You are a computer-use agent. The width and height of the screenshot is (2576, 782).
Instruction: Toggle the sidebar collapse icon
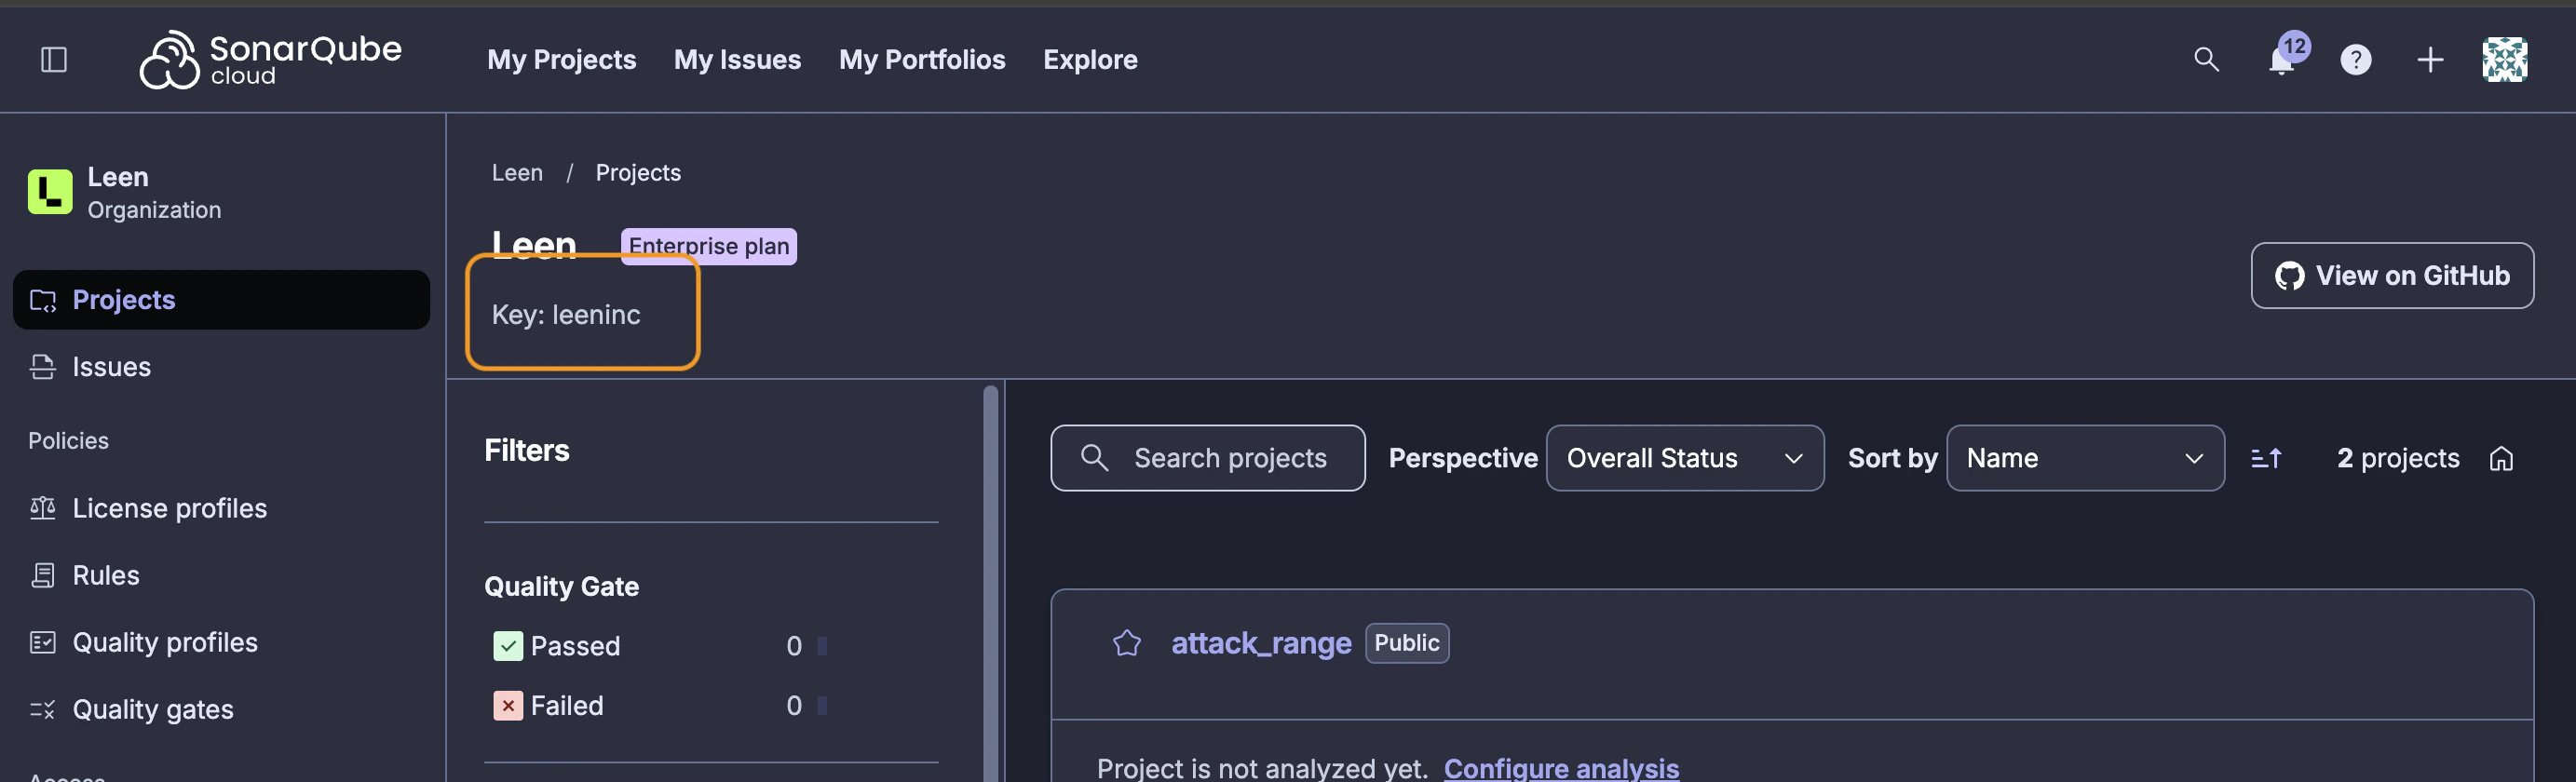pos(54,60)
